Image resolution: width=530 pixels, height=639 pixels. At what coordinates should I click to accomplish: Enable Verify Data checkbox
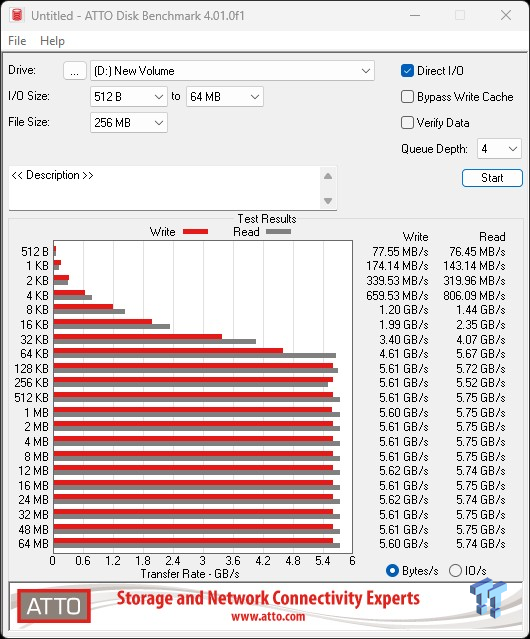point(407,123)
